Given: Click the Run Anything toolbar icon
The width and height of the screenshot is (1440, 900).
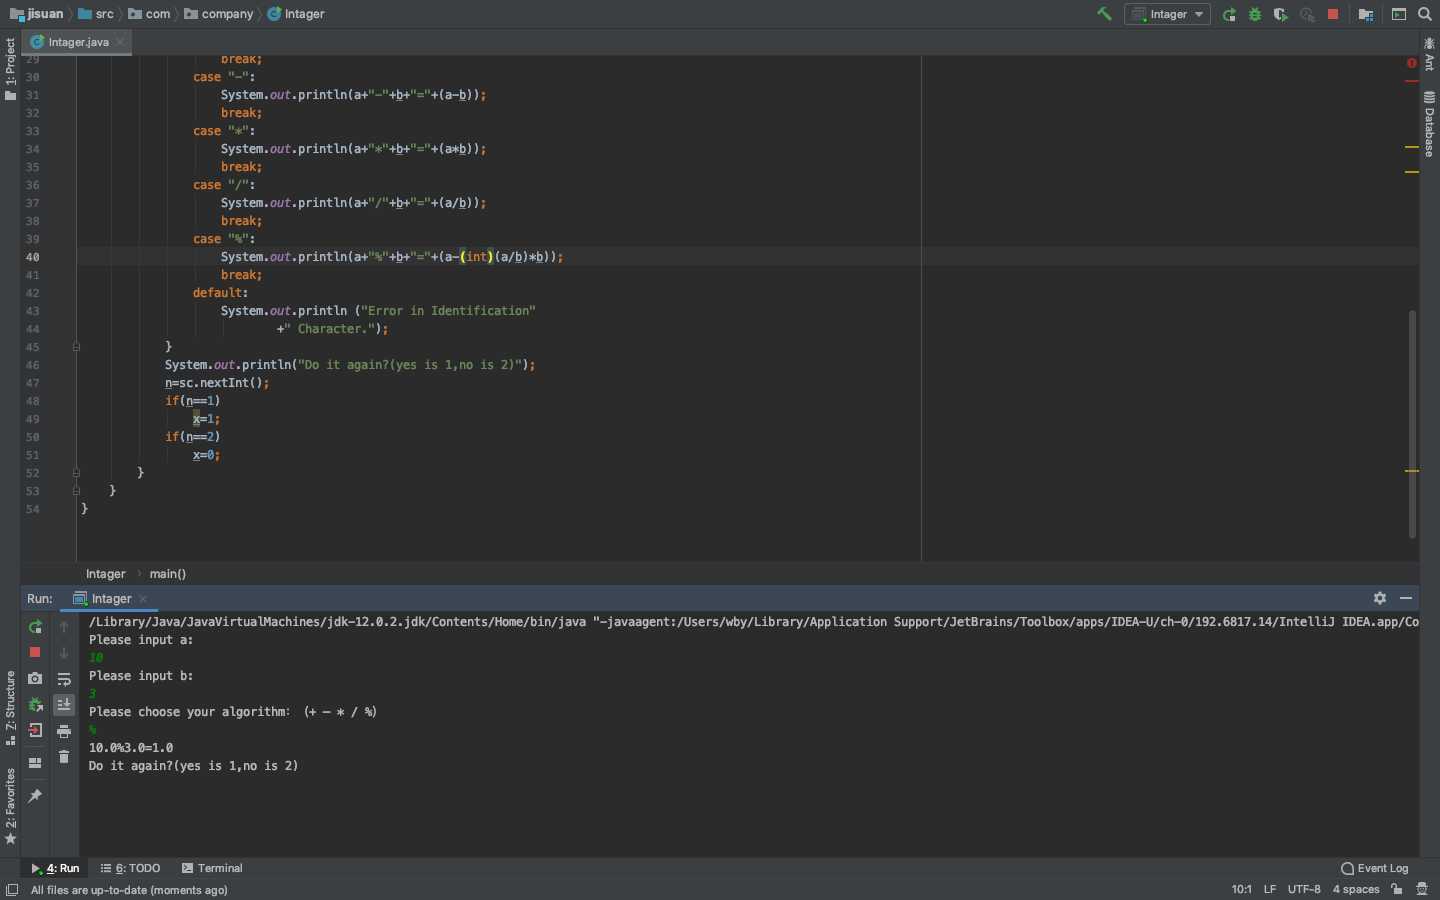Looking at the screenshot, I should [x=1399, y=14].
